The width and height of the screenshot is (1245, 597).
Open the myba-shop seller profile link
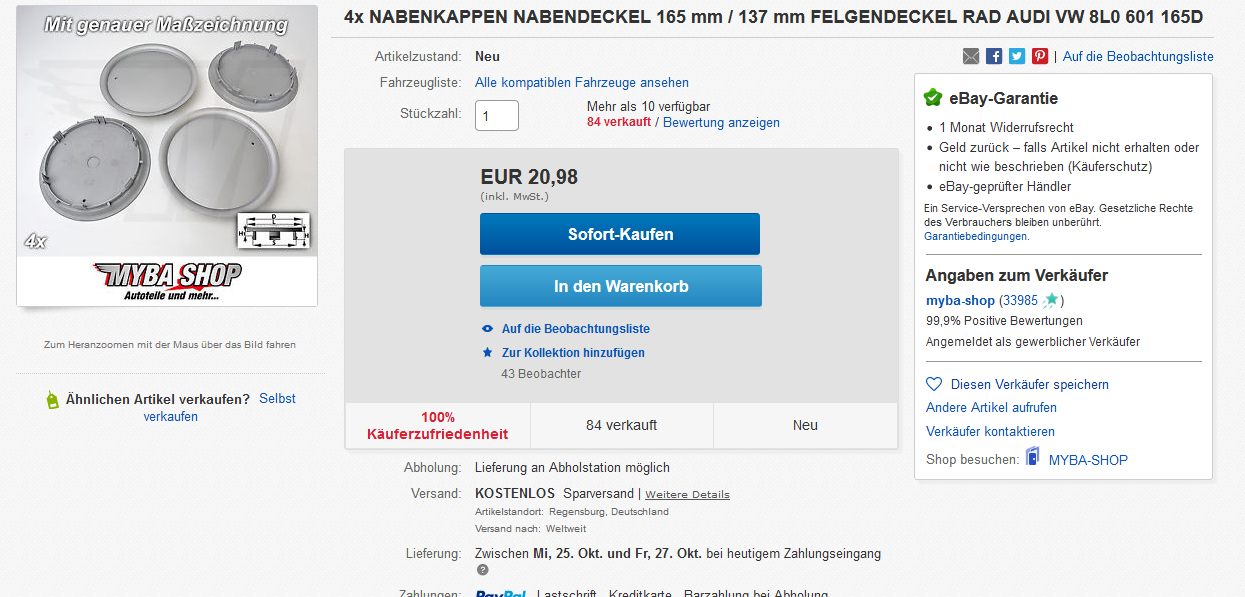[x=960, y=300]
